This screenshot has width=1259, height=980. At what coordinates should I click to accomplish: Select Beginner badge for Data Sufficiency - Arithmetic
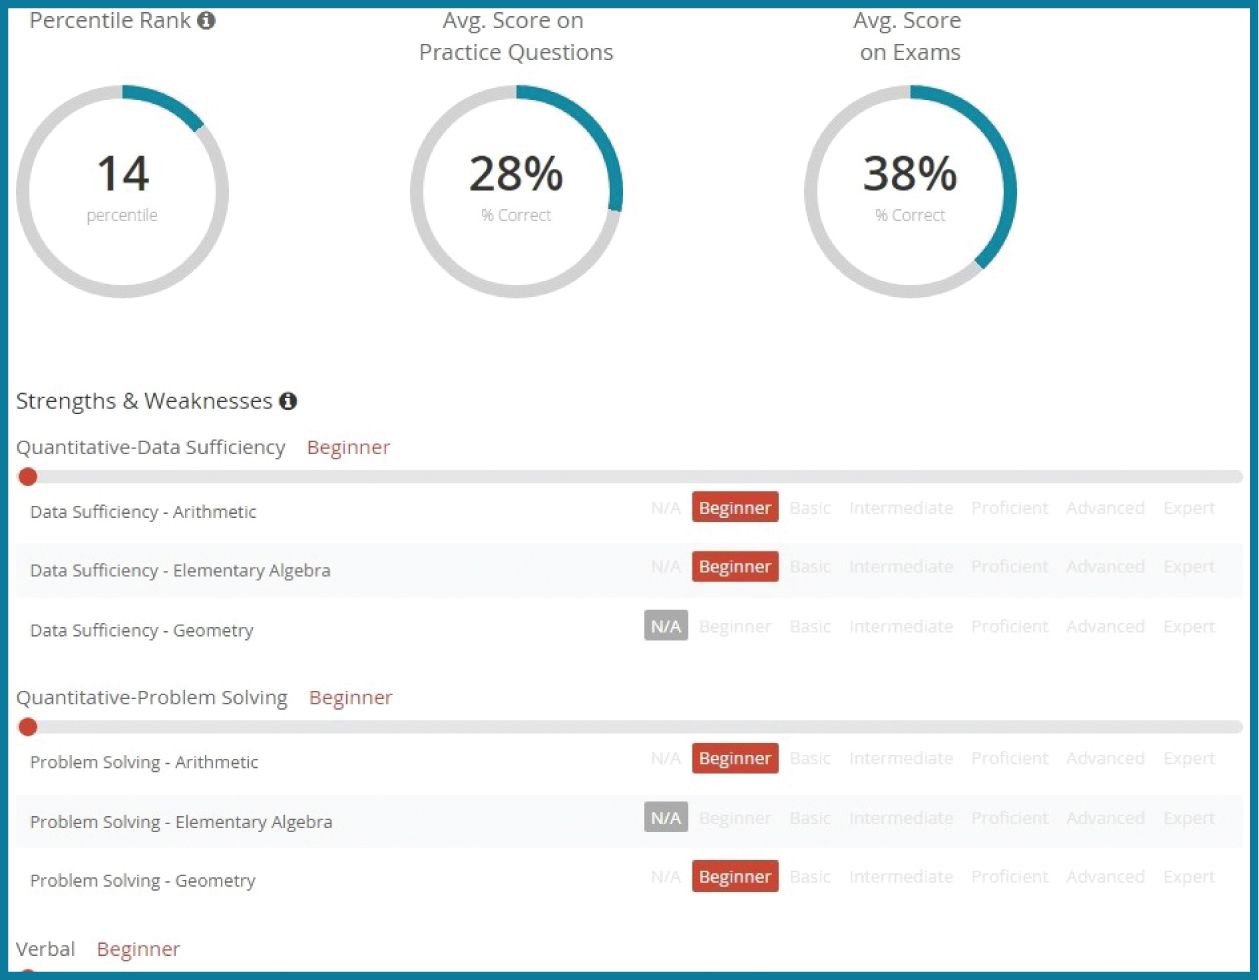[x=735, y=508]
